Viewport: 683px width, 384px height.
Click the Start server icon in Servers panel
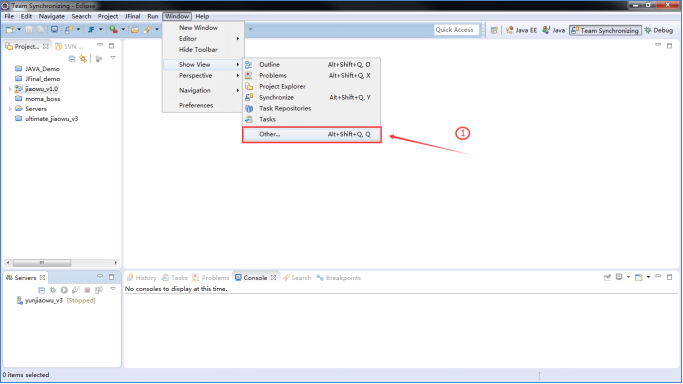[x=64, y=290]
